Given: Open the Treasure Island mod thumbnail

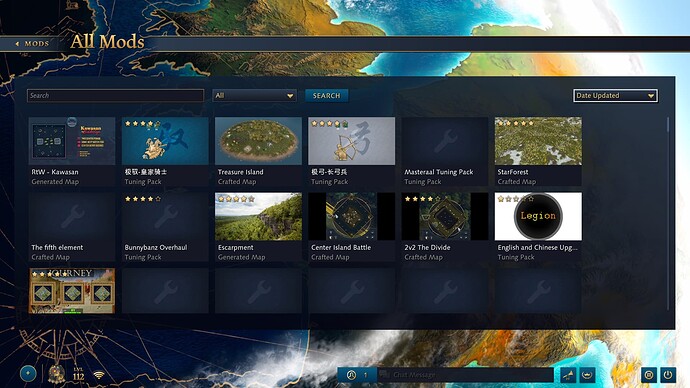Looking at the screenshot, I should pyautogui.click(x=258, y=141).
